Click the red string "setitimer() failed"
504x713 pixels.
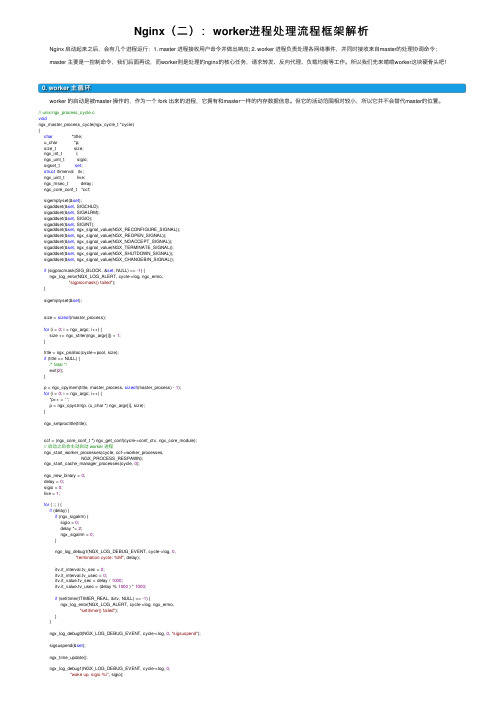[x=99, y=610]
